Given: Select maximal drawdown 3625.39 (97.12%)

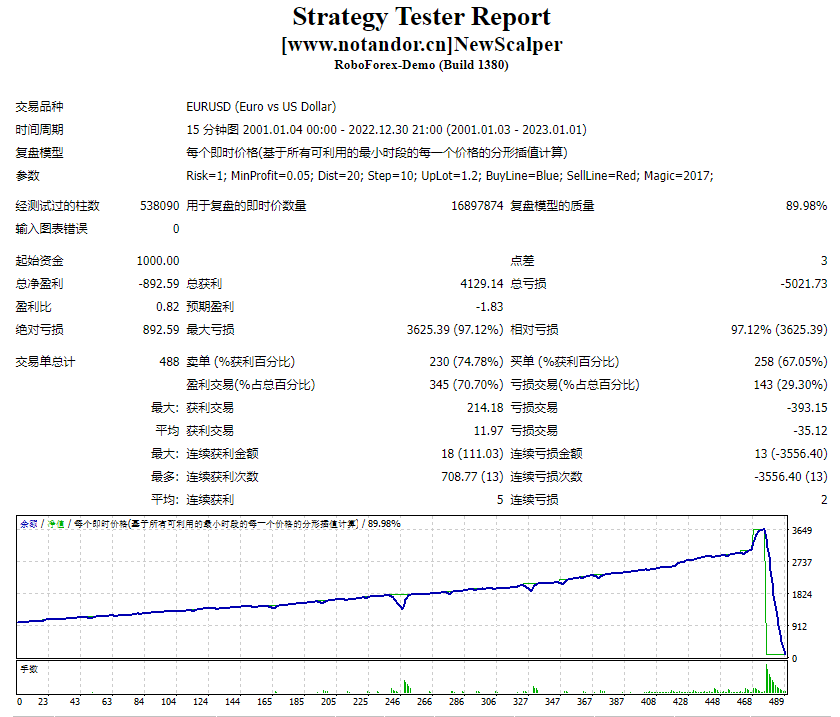Looking at the screenshot, I should (455, 330).
